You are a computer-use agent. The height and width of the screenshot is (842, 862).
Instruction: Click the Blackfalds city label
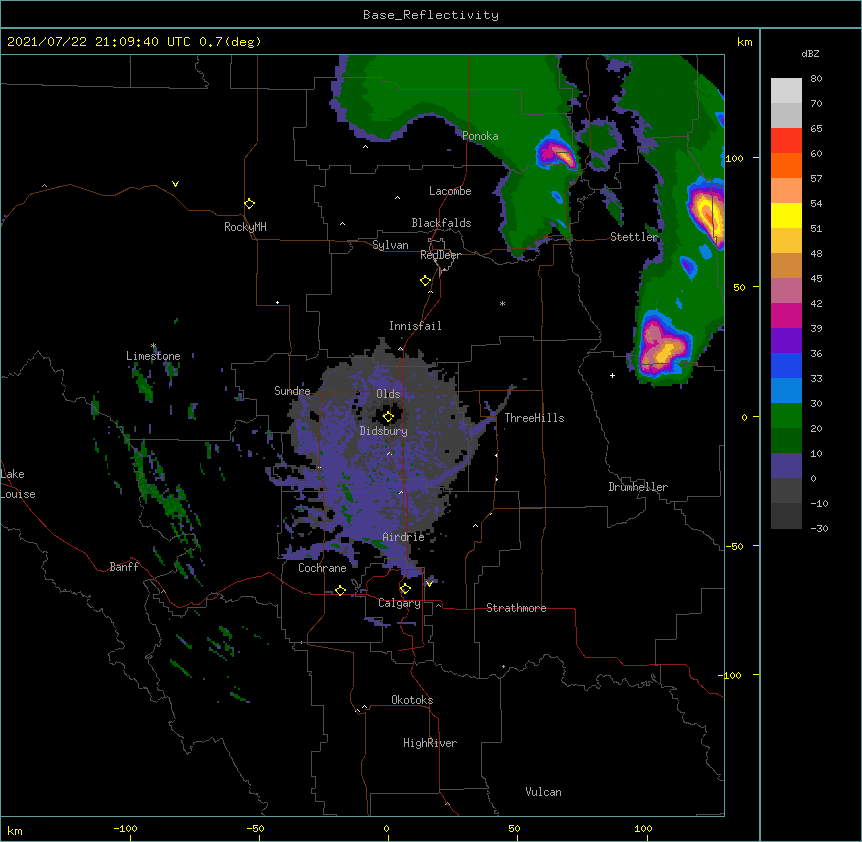coord(441,223)
